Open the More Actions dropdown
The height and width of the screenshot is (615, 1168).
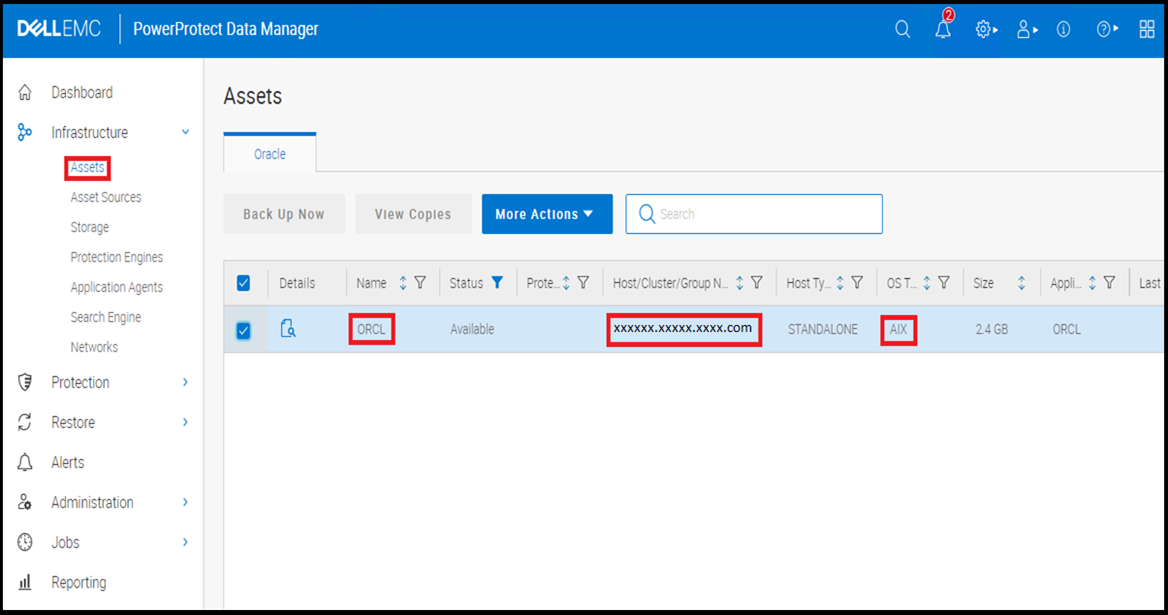coord(548,214)
